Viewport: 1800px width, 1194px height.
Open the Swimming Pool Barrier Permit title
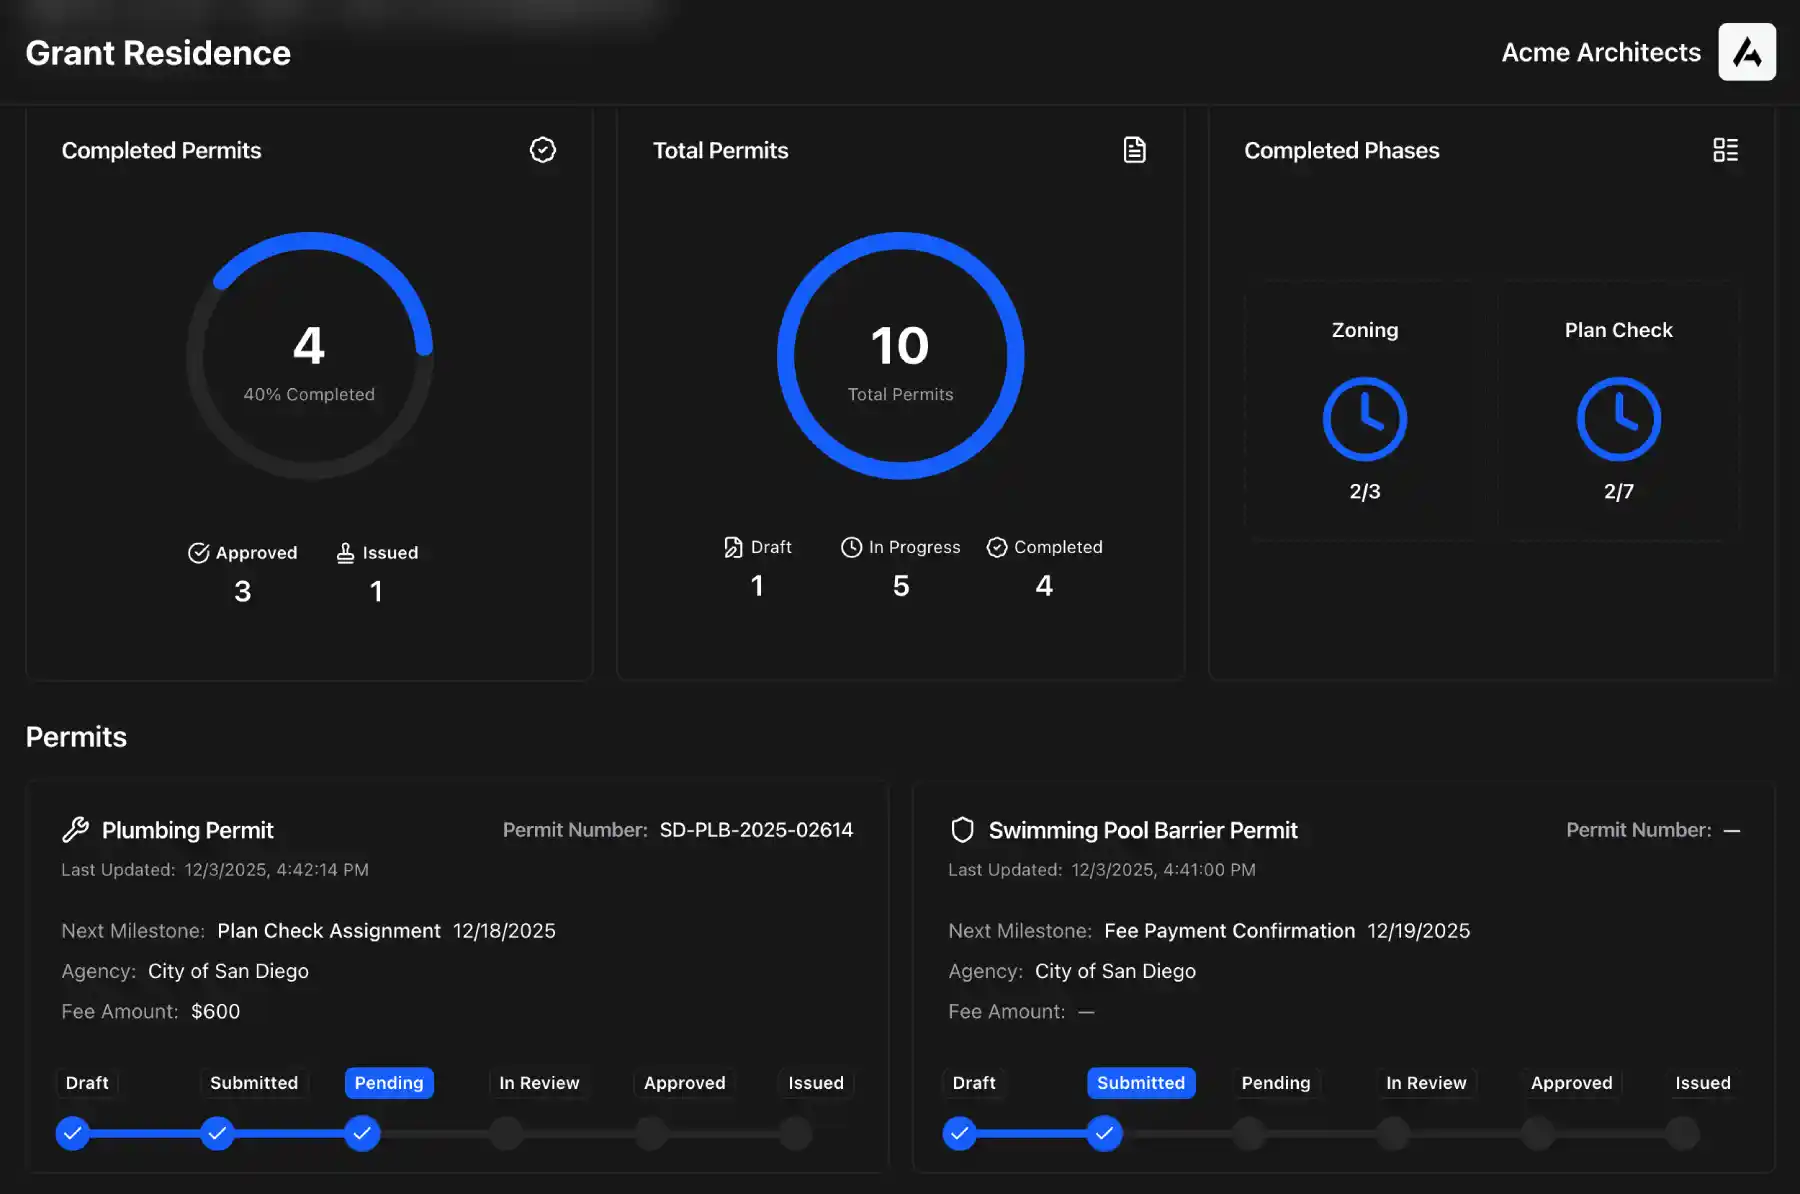[x=1142, y=830]
